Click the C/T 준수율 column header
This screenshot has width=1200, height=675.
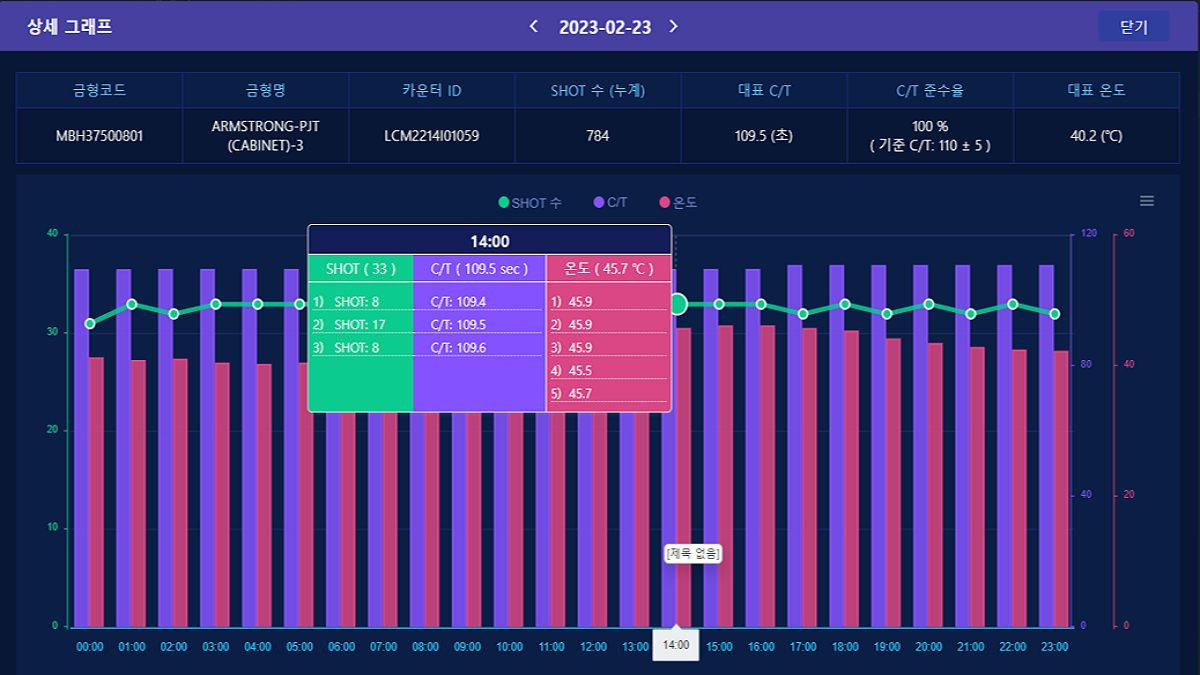click(929, 90)
